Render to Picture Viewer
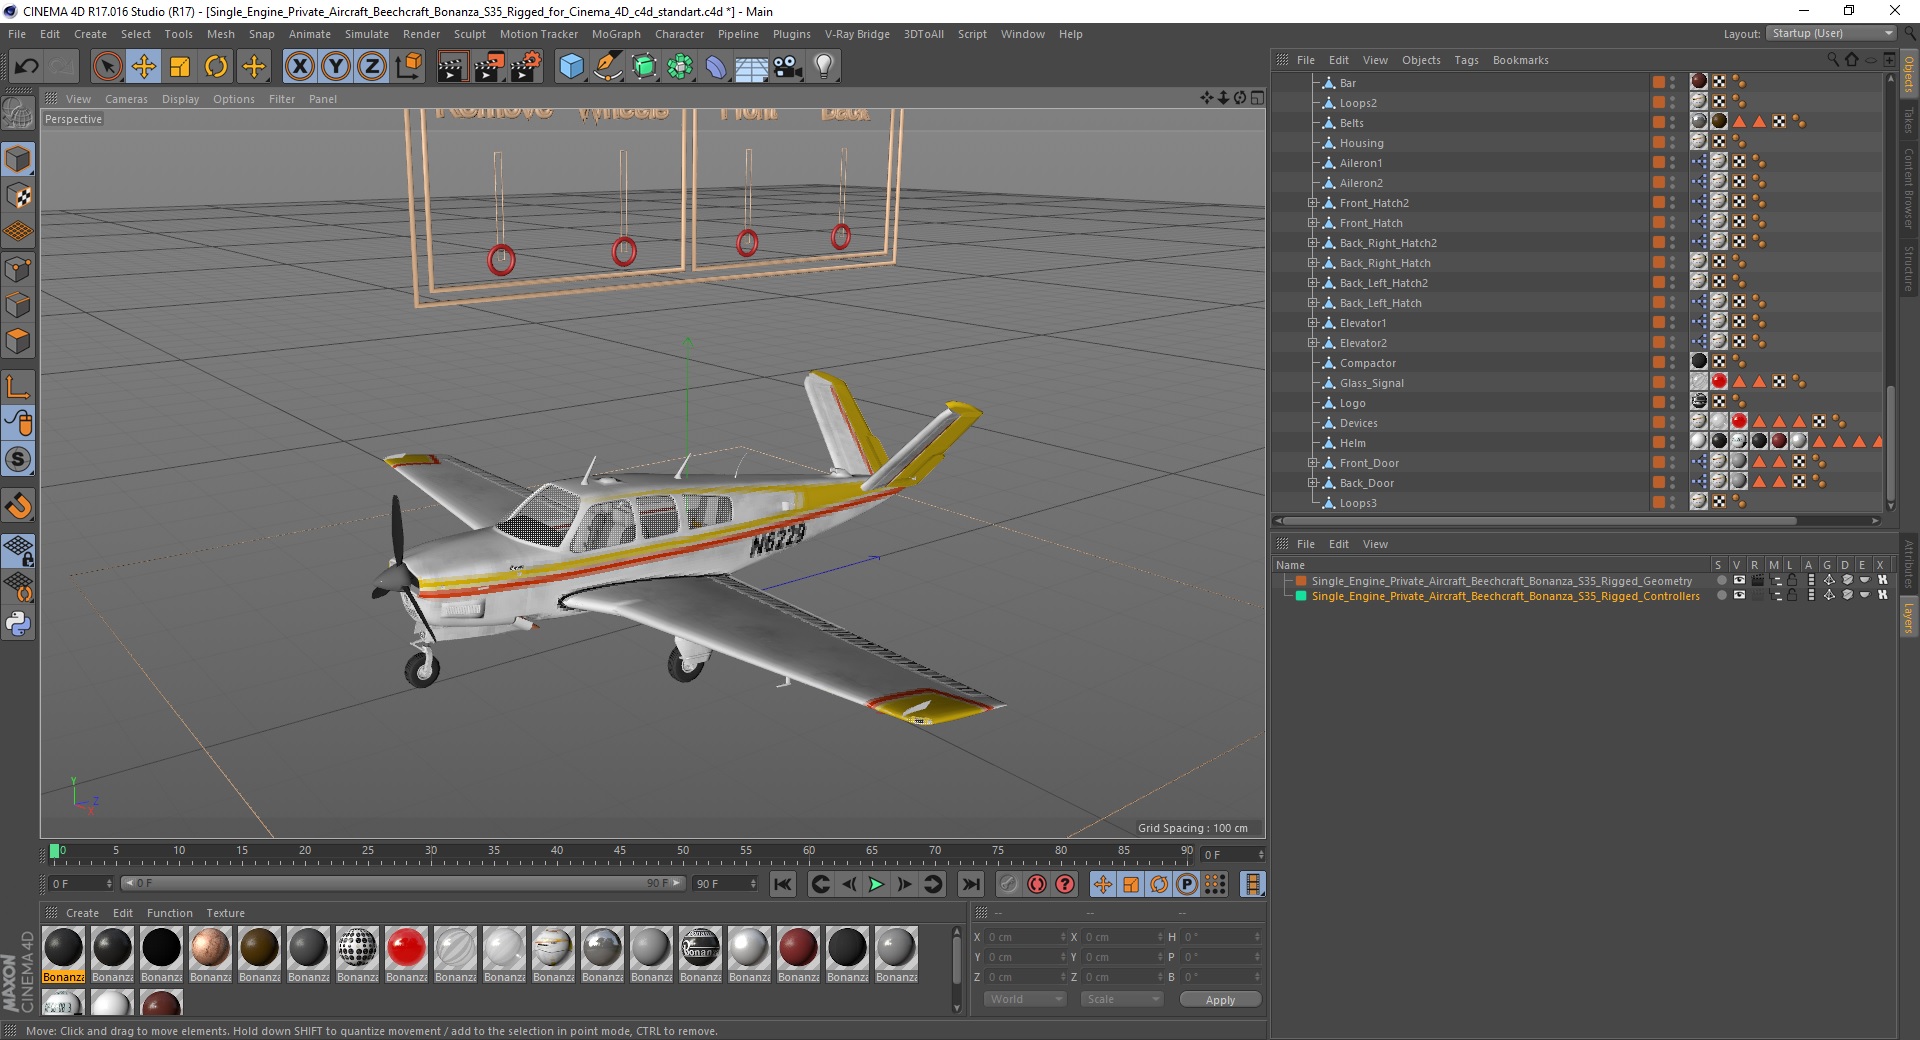The width and height of the screenshot is (1920, 1040). [x=488, y=67]
